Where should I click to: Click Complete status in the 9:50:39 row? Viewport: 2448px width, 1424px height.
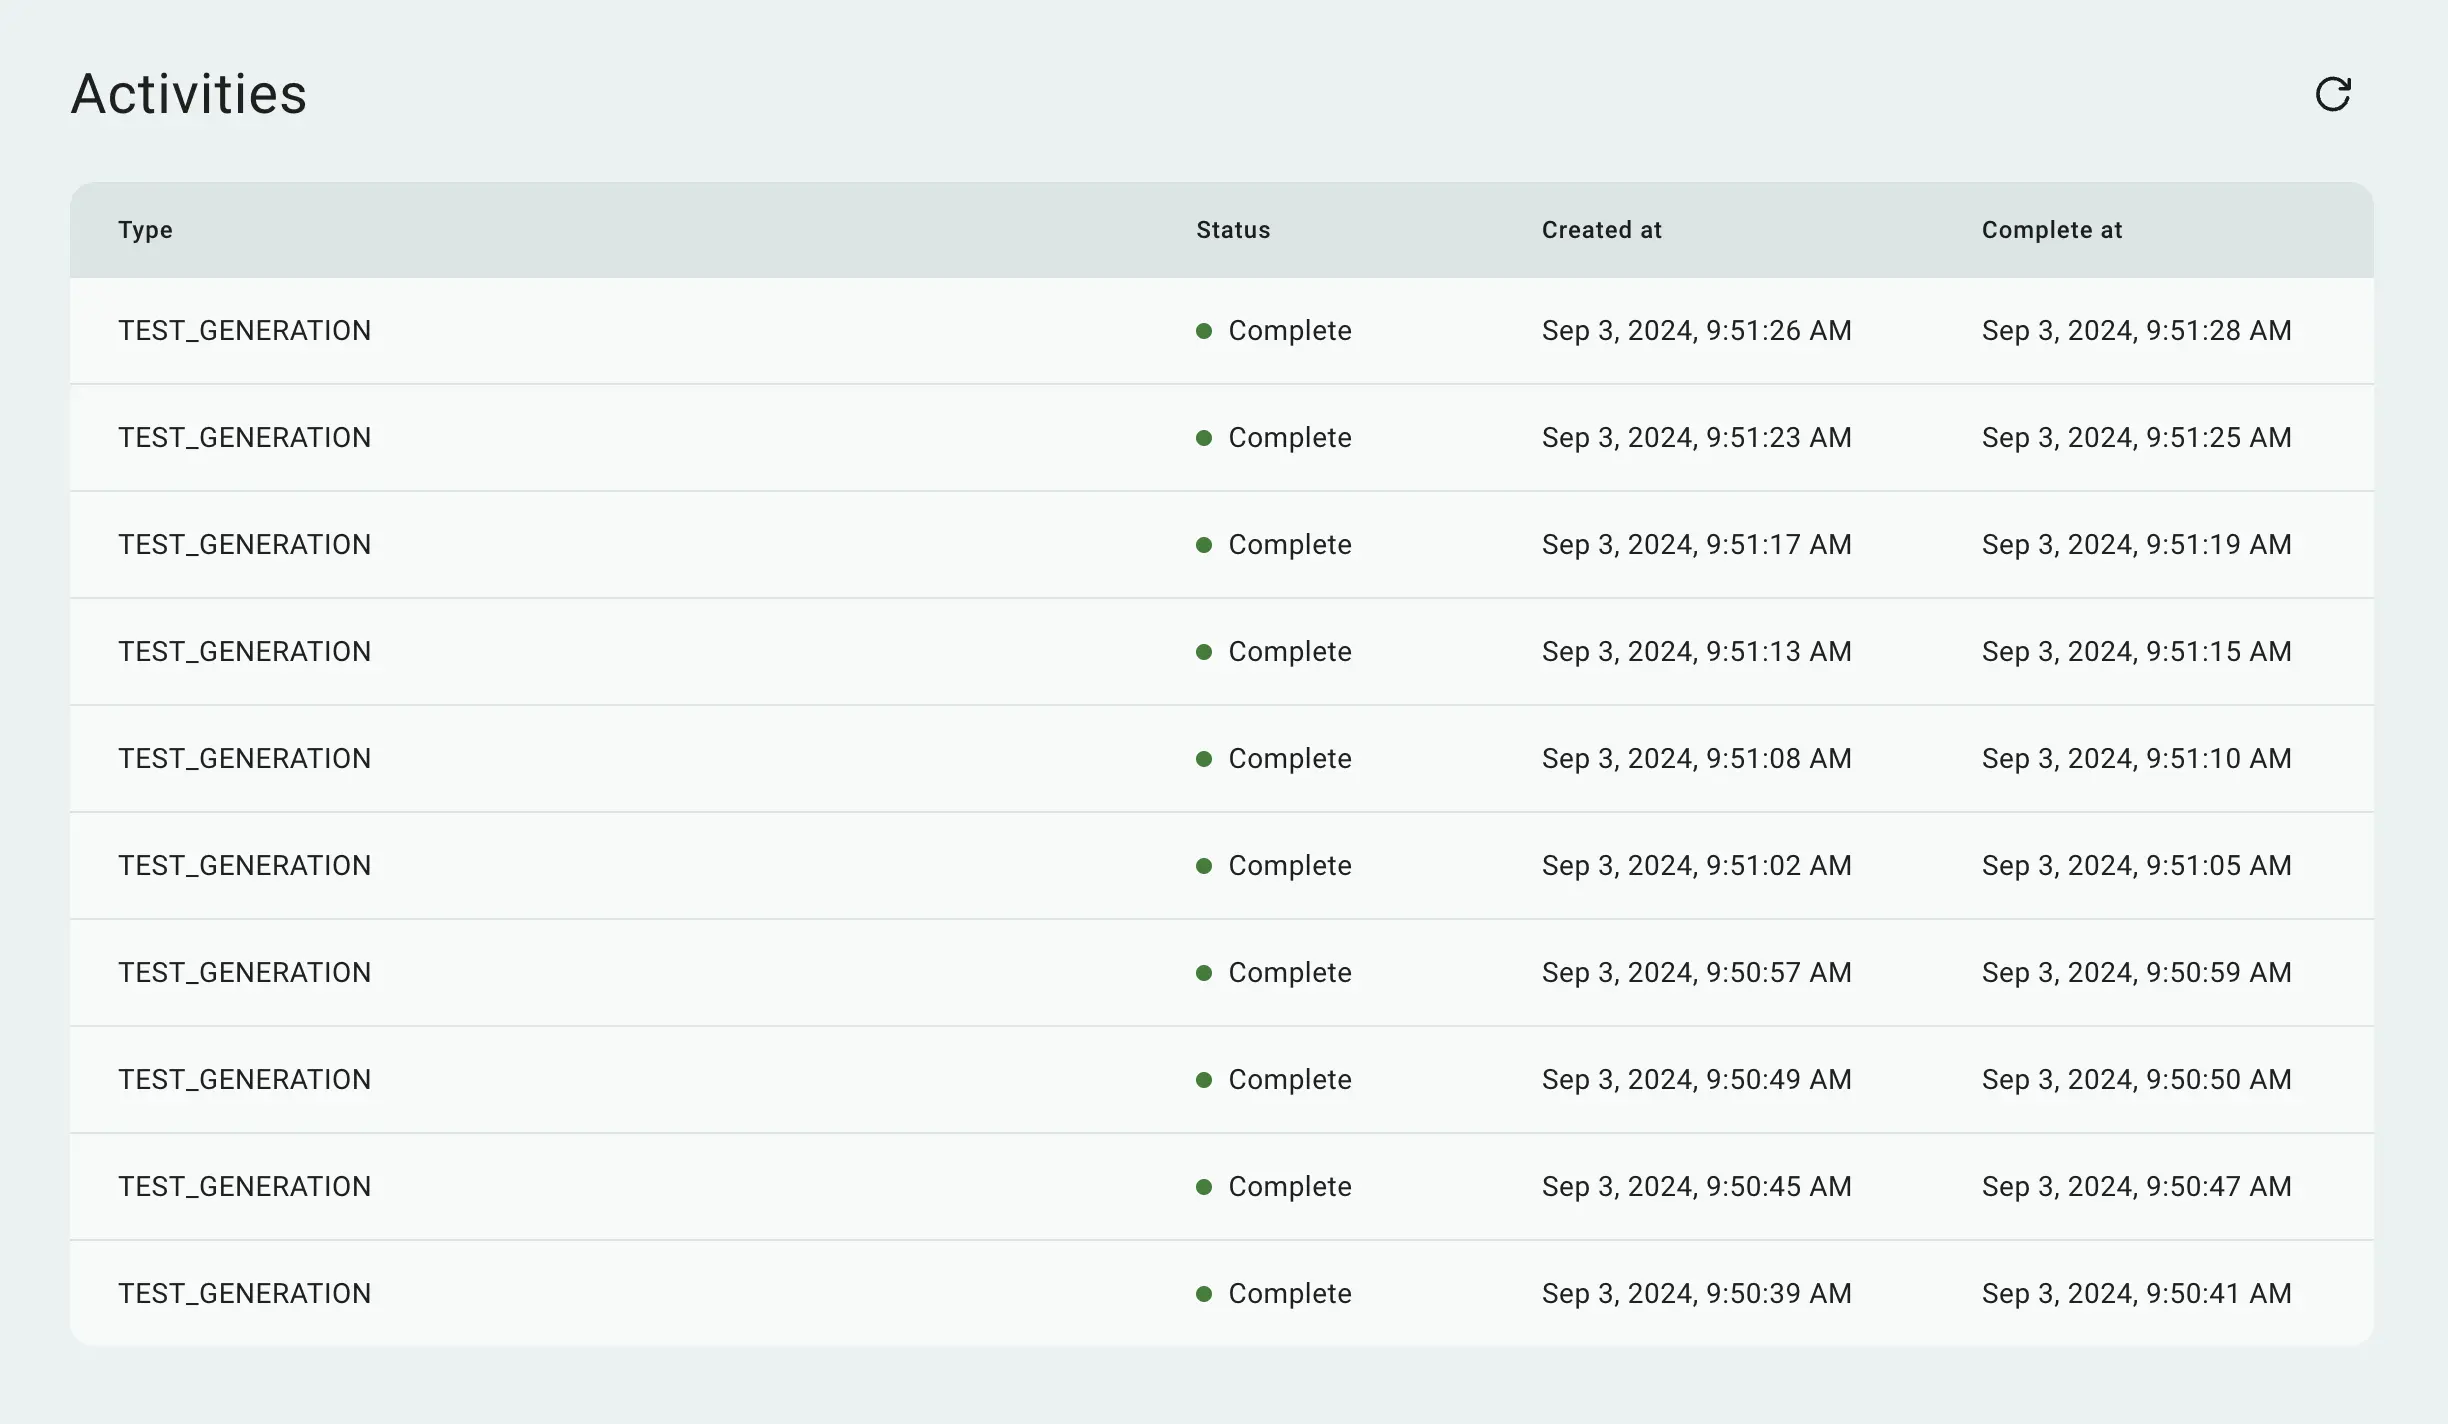1274,1294
